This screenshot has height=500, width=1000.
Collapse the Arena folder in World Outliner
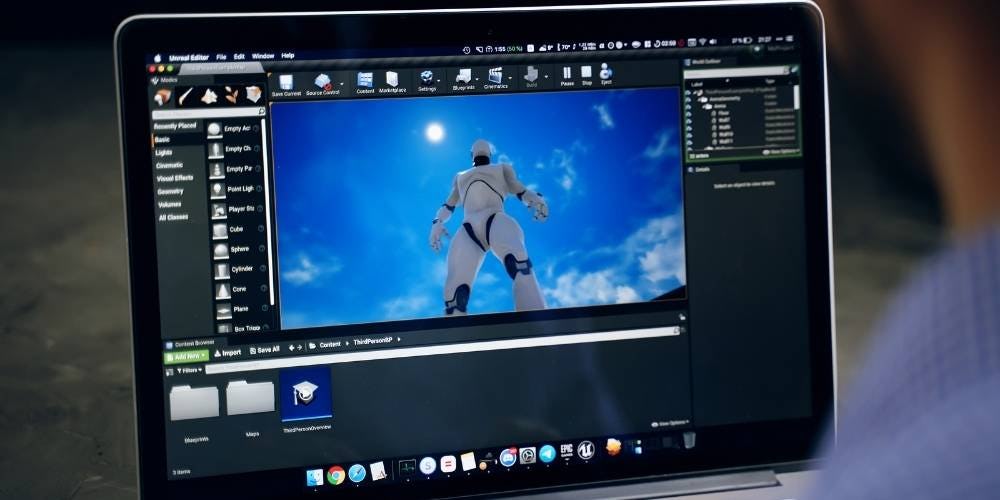pos(704,107)
